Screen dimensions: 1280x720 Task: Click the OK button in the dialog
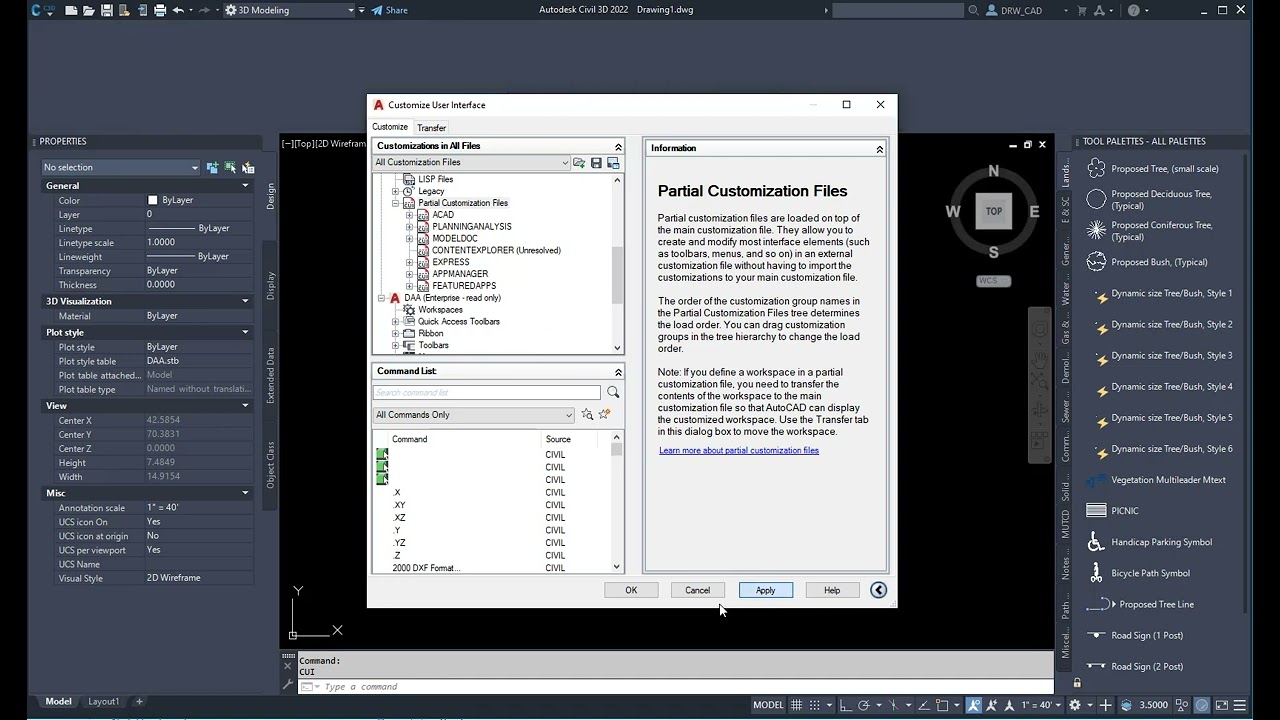(631, 590)
